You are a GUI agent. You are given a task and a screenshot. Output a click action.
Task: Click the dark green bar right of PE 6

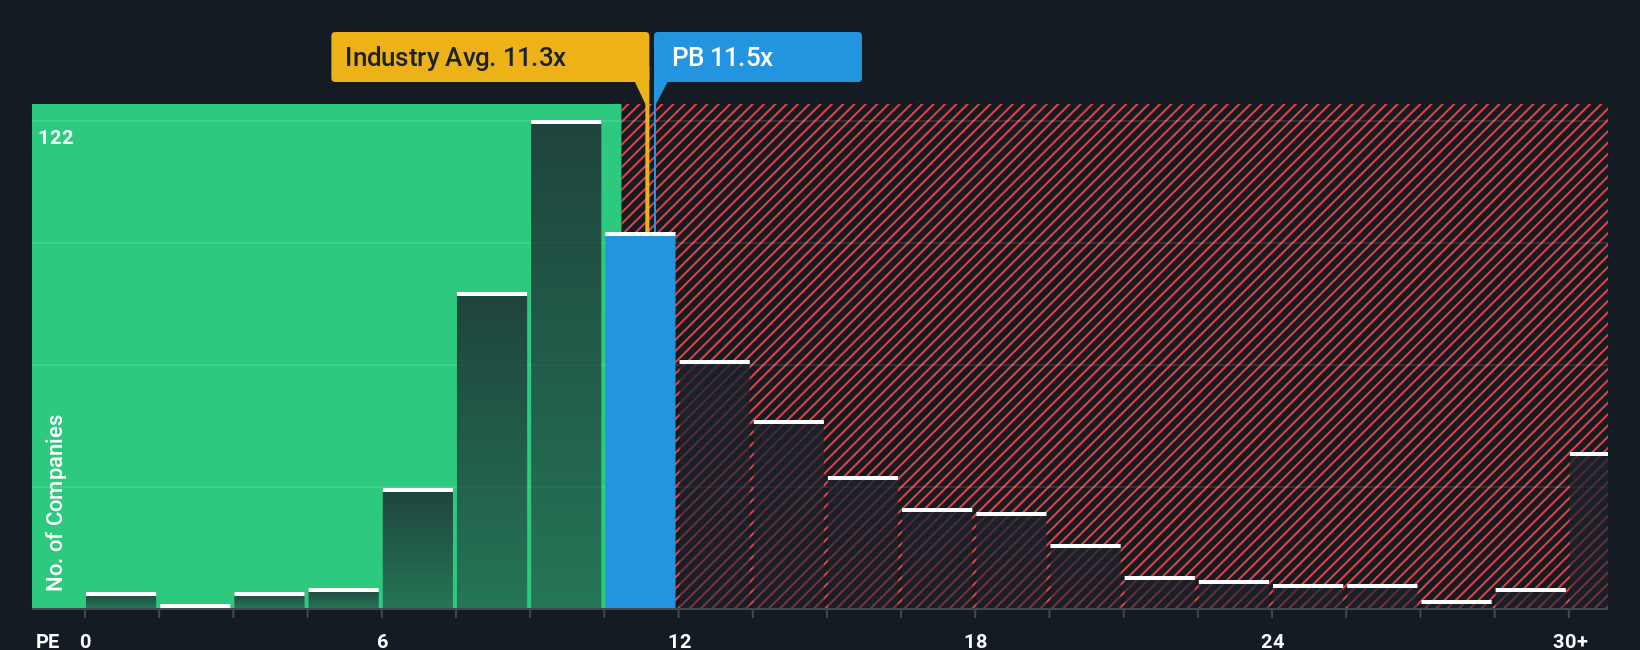tap(418, 549)
